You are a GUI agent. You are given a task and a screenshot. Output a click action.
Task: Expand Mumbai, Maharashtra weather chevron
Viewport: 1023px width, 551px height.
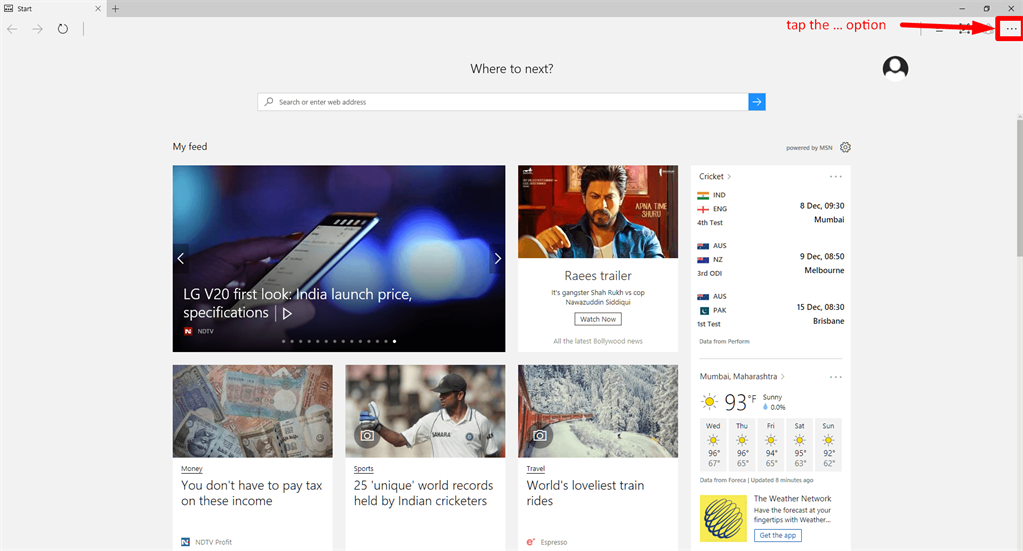[x=782, y=377]
